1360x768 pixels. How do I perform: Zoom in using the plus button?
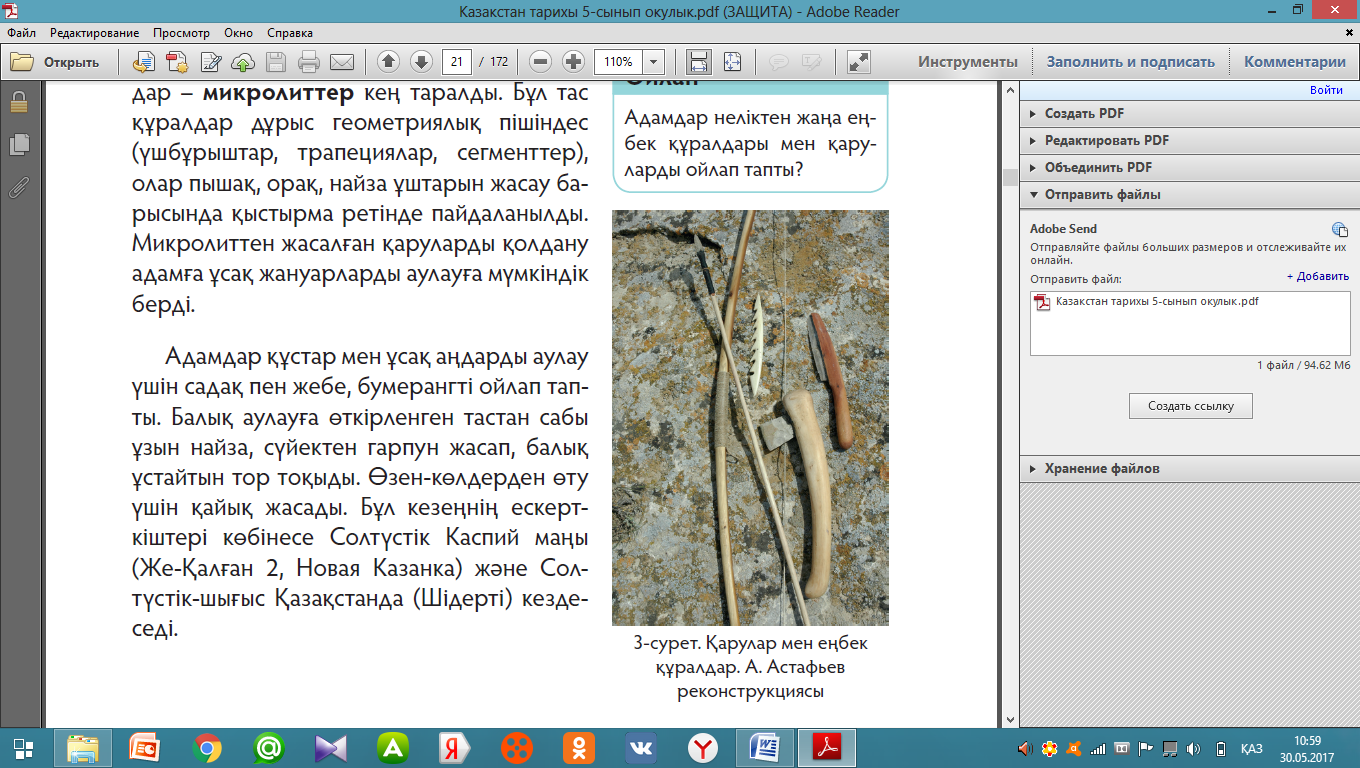[x=573, y=62]
